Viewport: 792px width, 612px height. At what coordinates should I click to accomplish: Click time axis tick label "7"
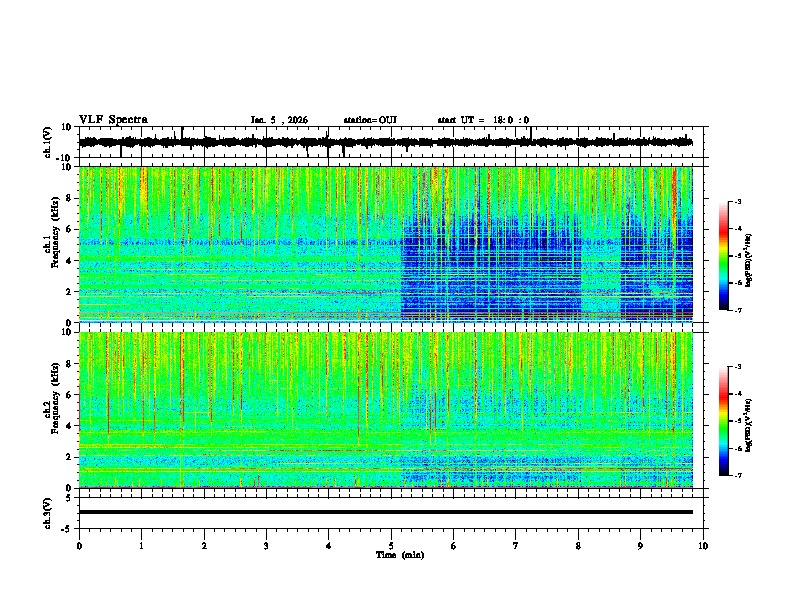click(x=516, y=546)
